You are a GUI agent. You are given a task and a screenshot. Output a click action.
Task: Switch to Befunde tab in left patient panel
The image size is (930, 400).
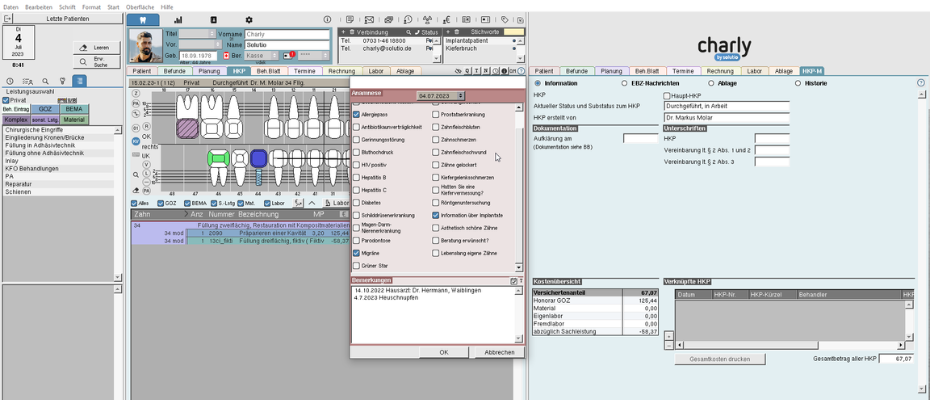(174, 71)
